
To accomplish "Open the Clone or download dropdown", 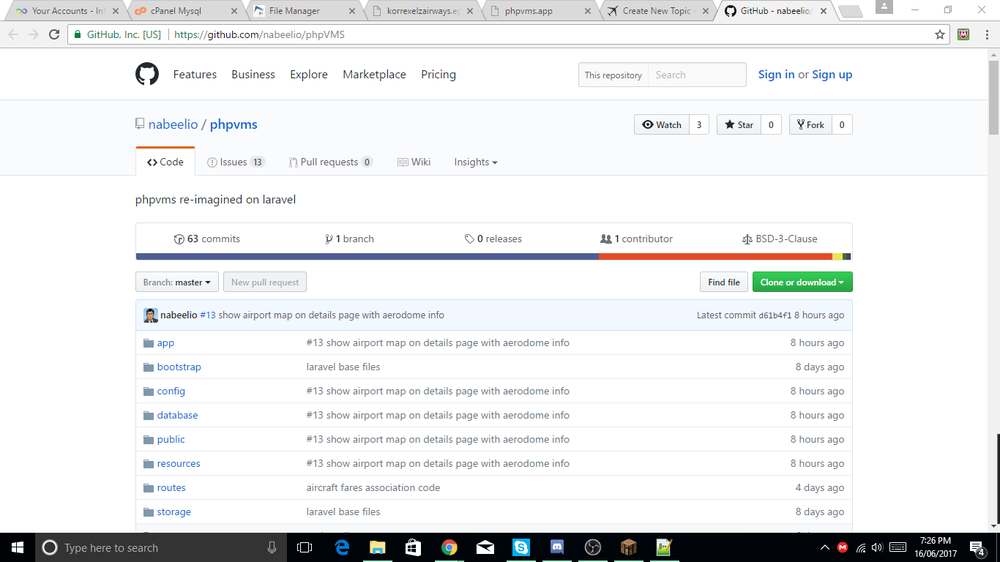I will click(802, 283).
